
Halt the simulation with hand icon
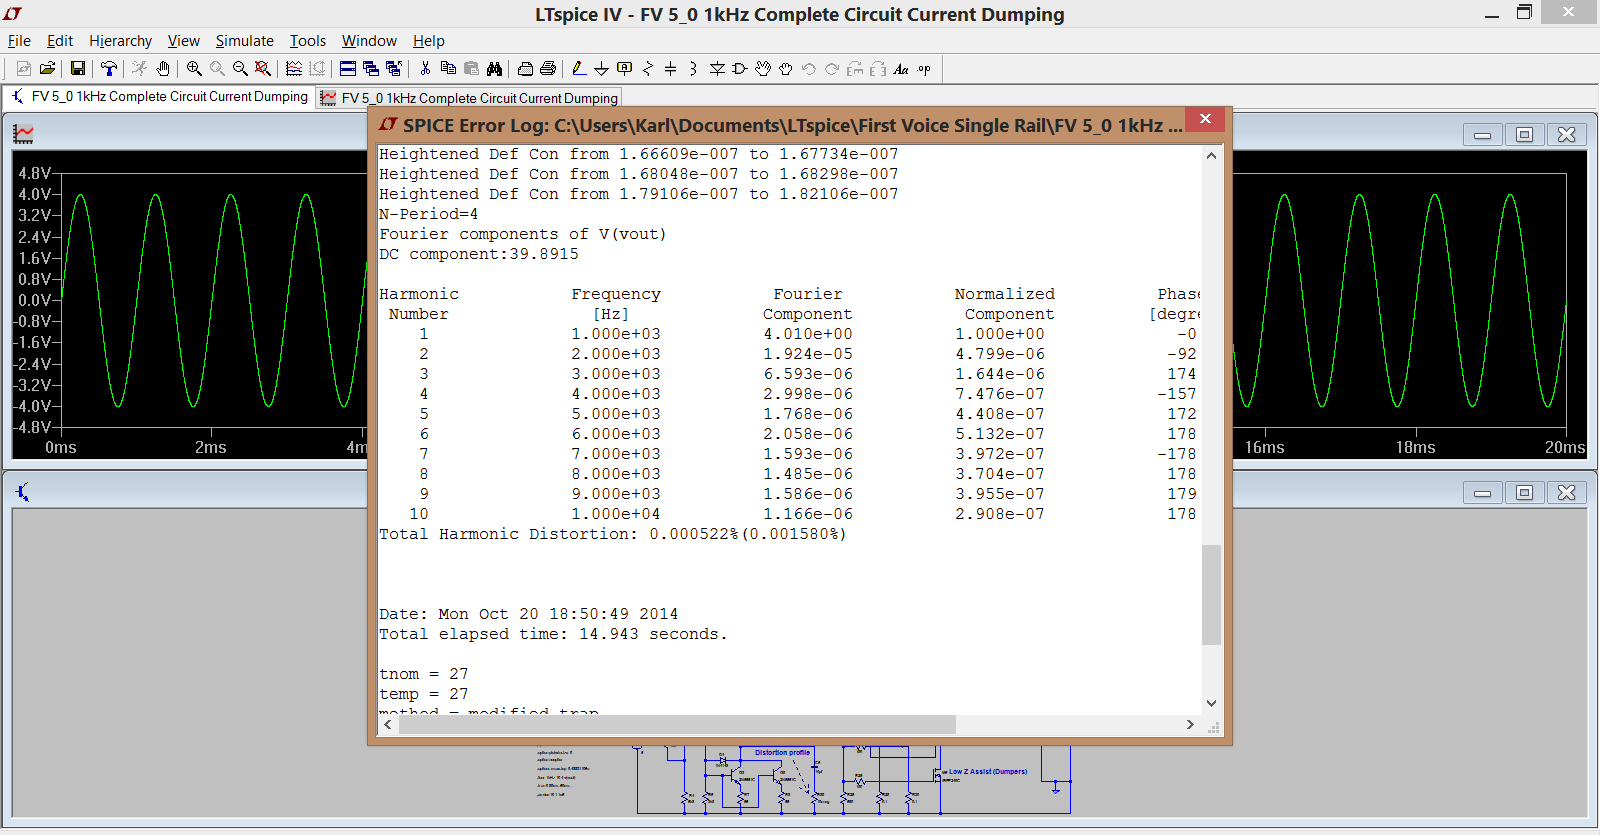coord(163,69)
